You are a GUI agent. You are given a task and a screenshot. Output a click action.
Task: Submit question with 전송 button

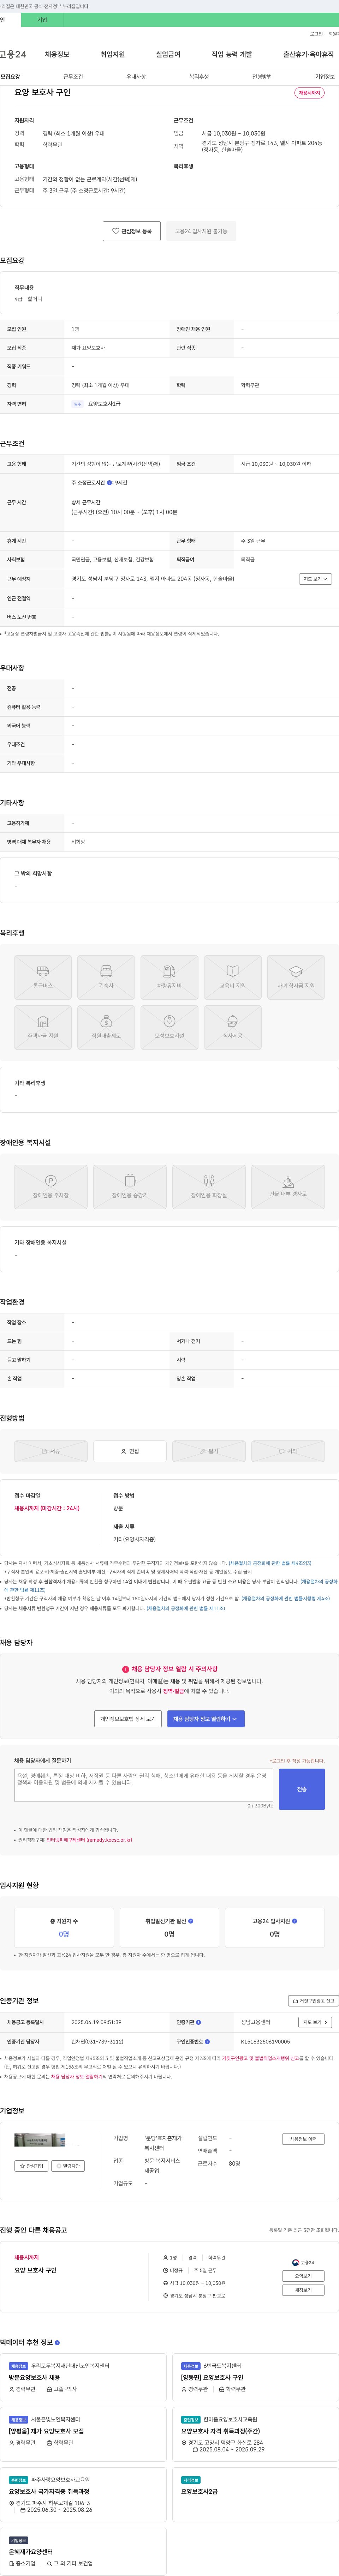[x=302, y=1789]
